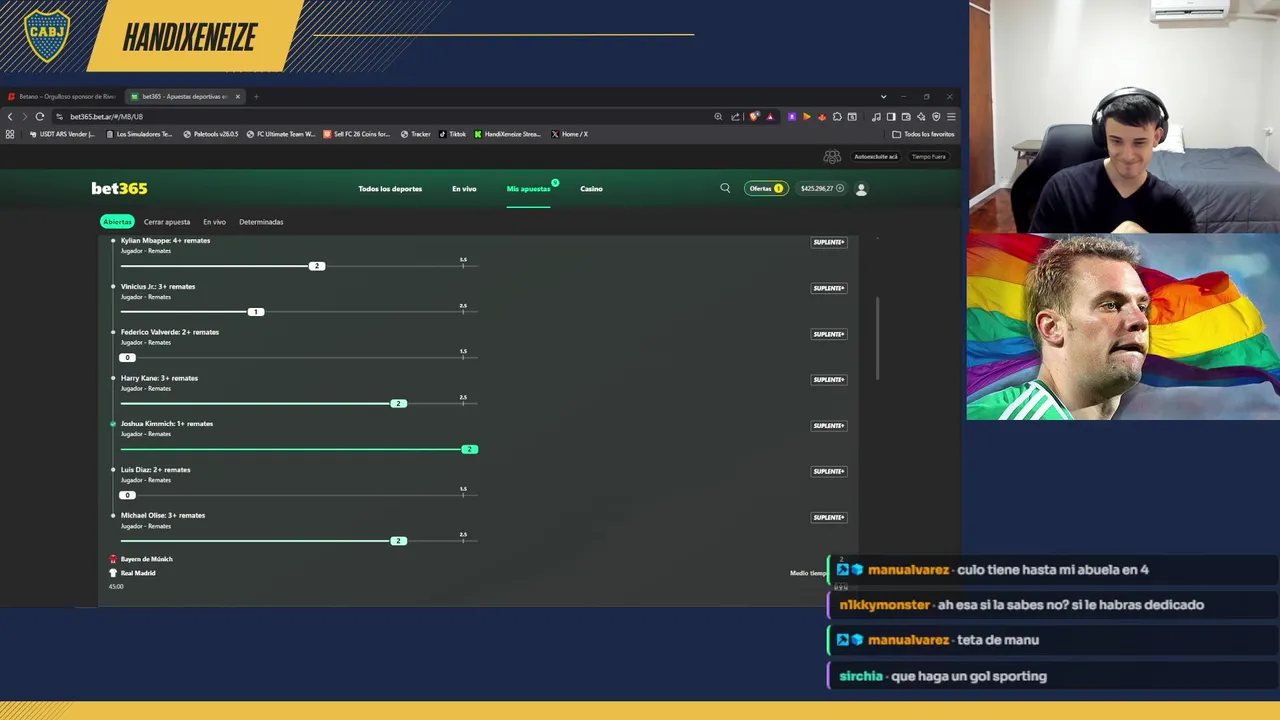Click SUPLENTE+ for Harry Kane

828,380
